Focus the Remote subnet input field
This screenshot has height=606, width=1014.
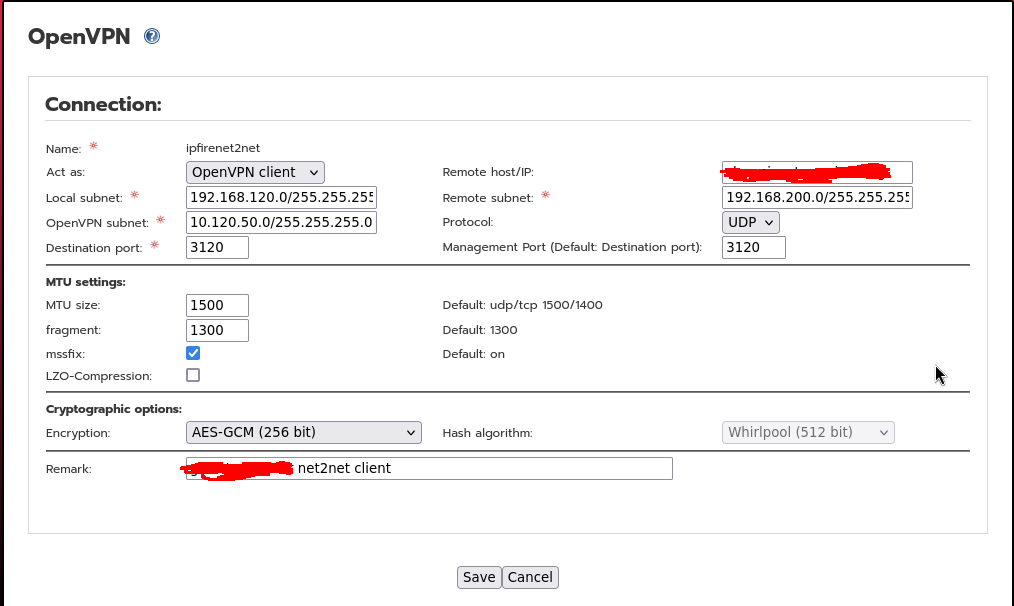coord(817,197)
